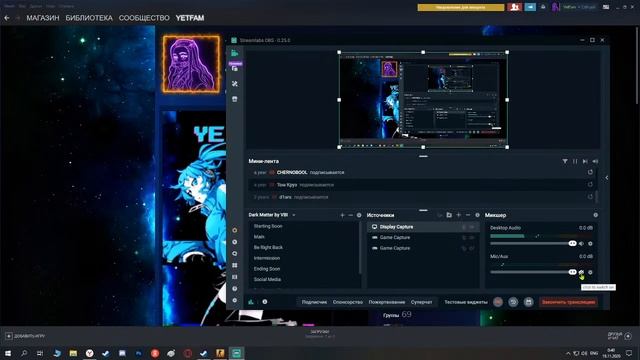Collapse the side panel chevron beside mini feed
The width and height of the screenshot is (640, 360).
[x=607, y=178]
